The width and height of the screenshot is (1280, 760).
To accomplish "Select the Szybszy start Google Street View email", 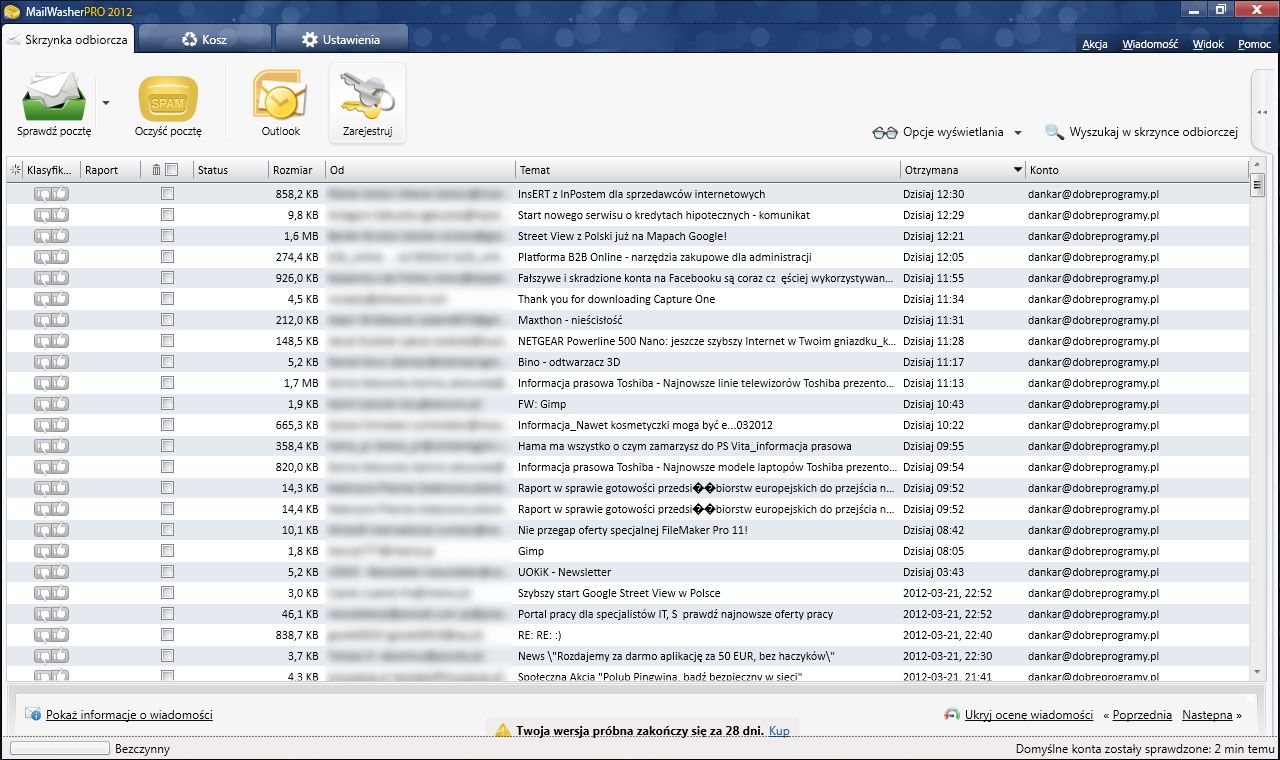I will [627, 593].
